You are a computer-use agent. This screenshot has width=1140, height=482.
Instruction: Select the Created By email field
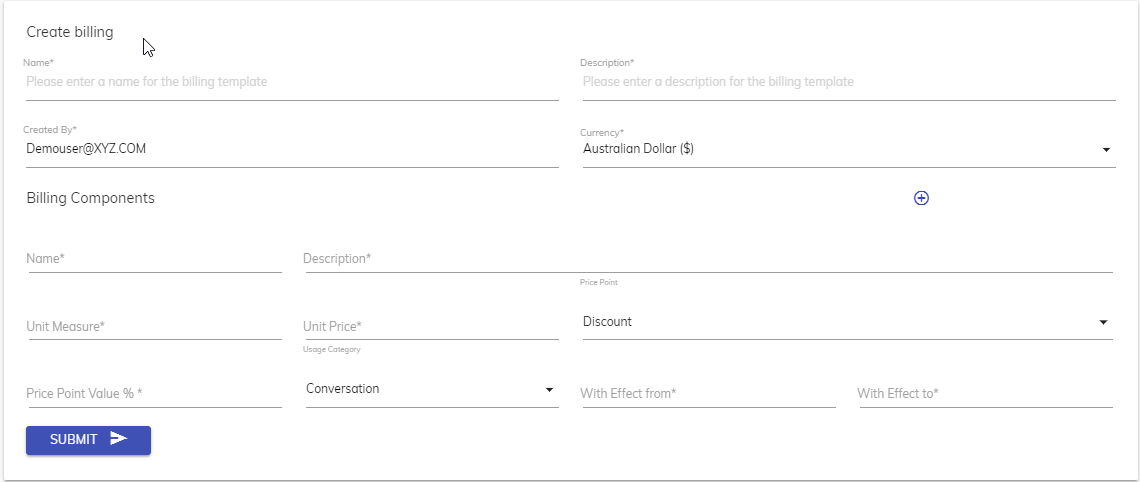290,149
